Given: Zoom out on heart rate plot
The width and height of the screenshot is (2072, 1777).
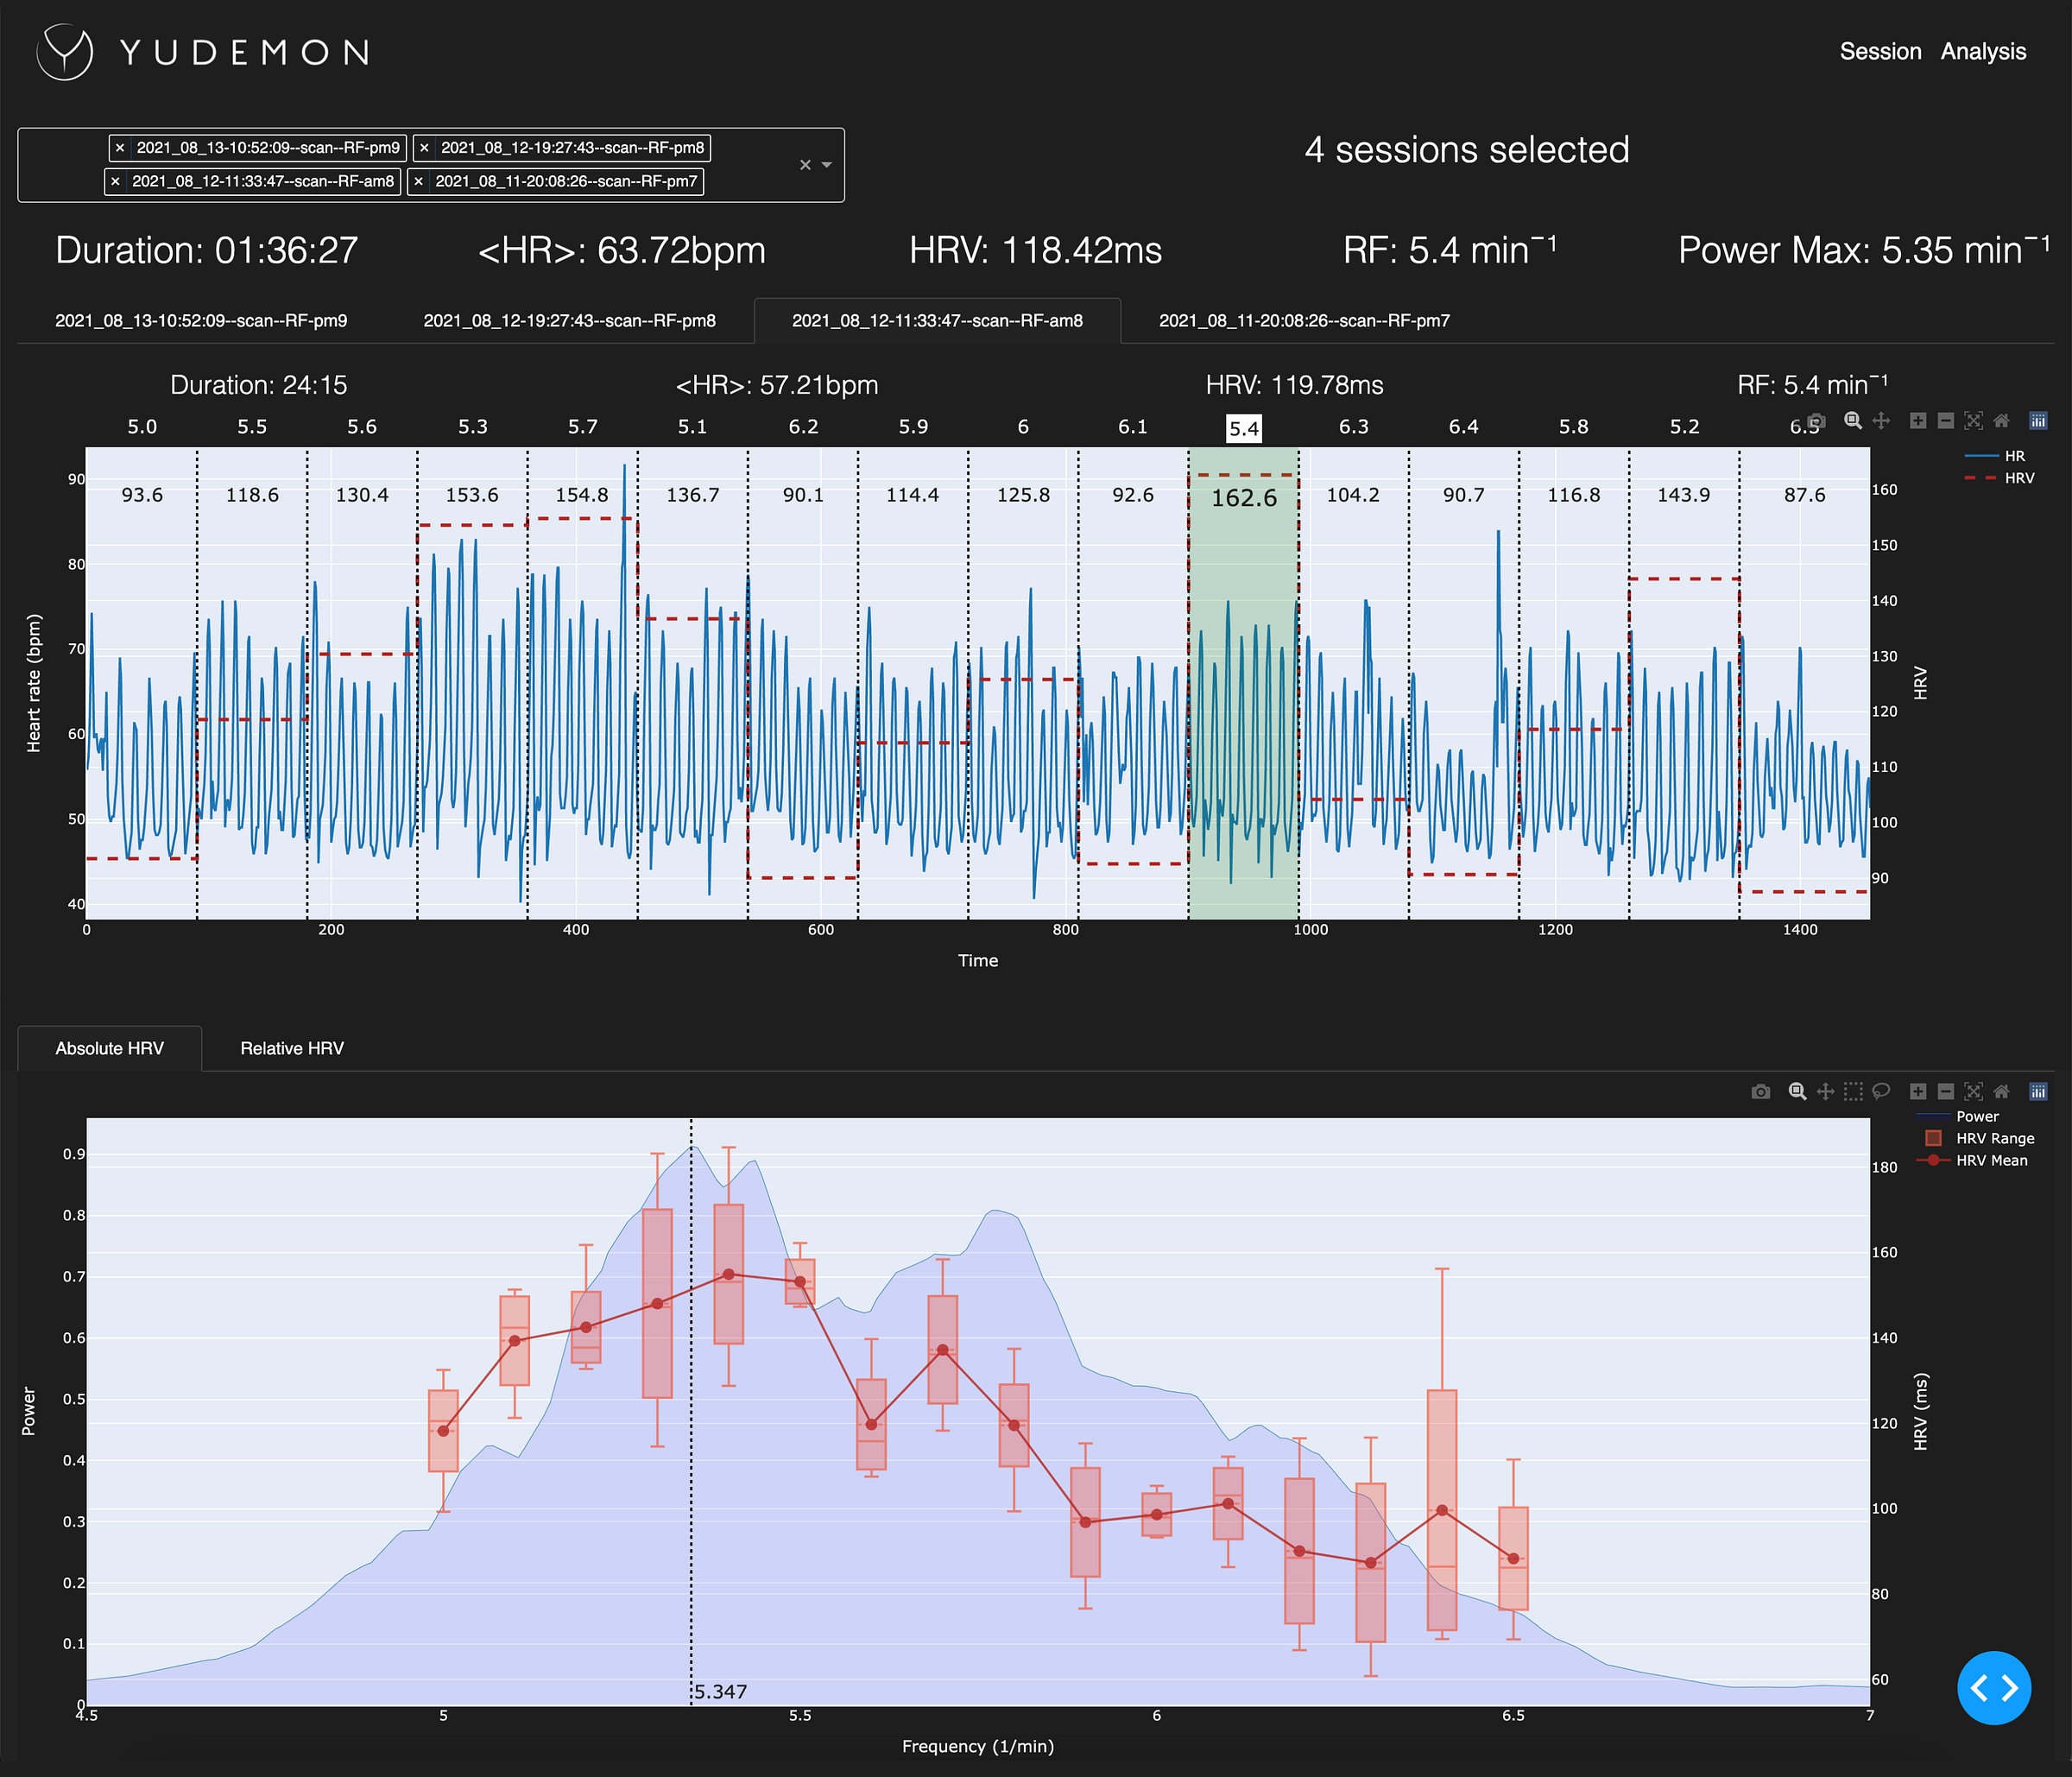Looking at the screenshot, I should pyautogui.click(x=1945, y=421).
